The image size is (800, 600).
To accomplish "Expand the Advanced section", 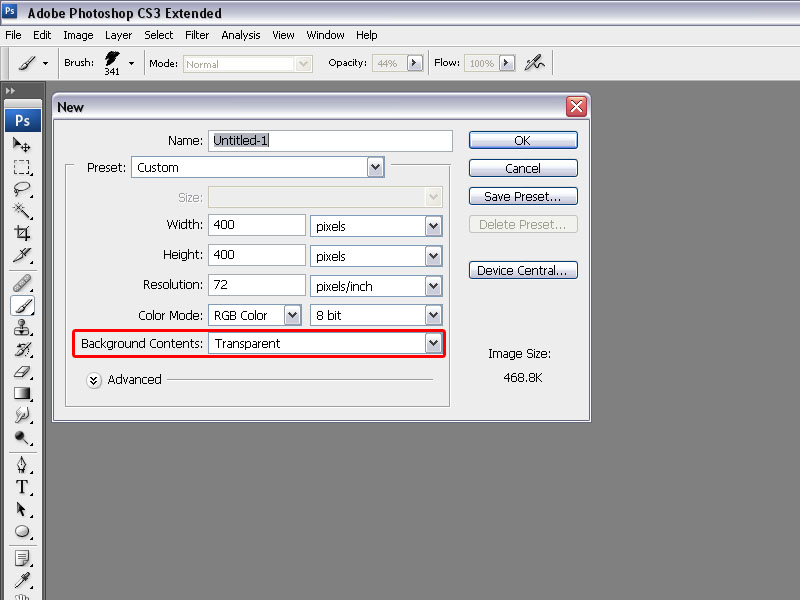I will click(94, 380).
